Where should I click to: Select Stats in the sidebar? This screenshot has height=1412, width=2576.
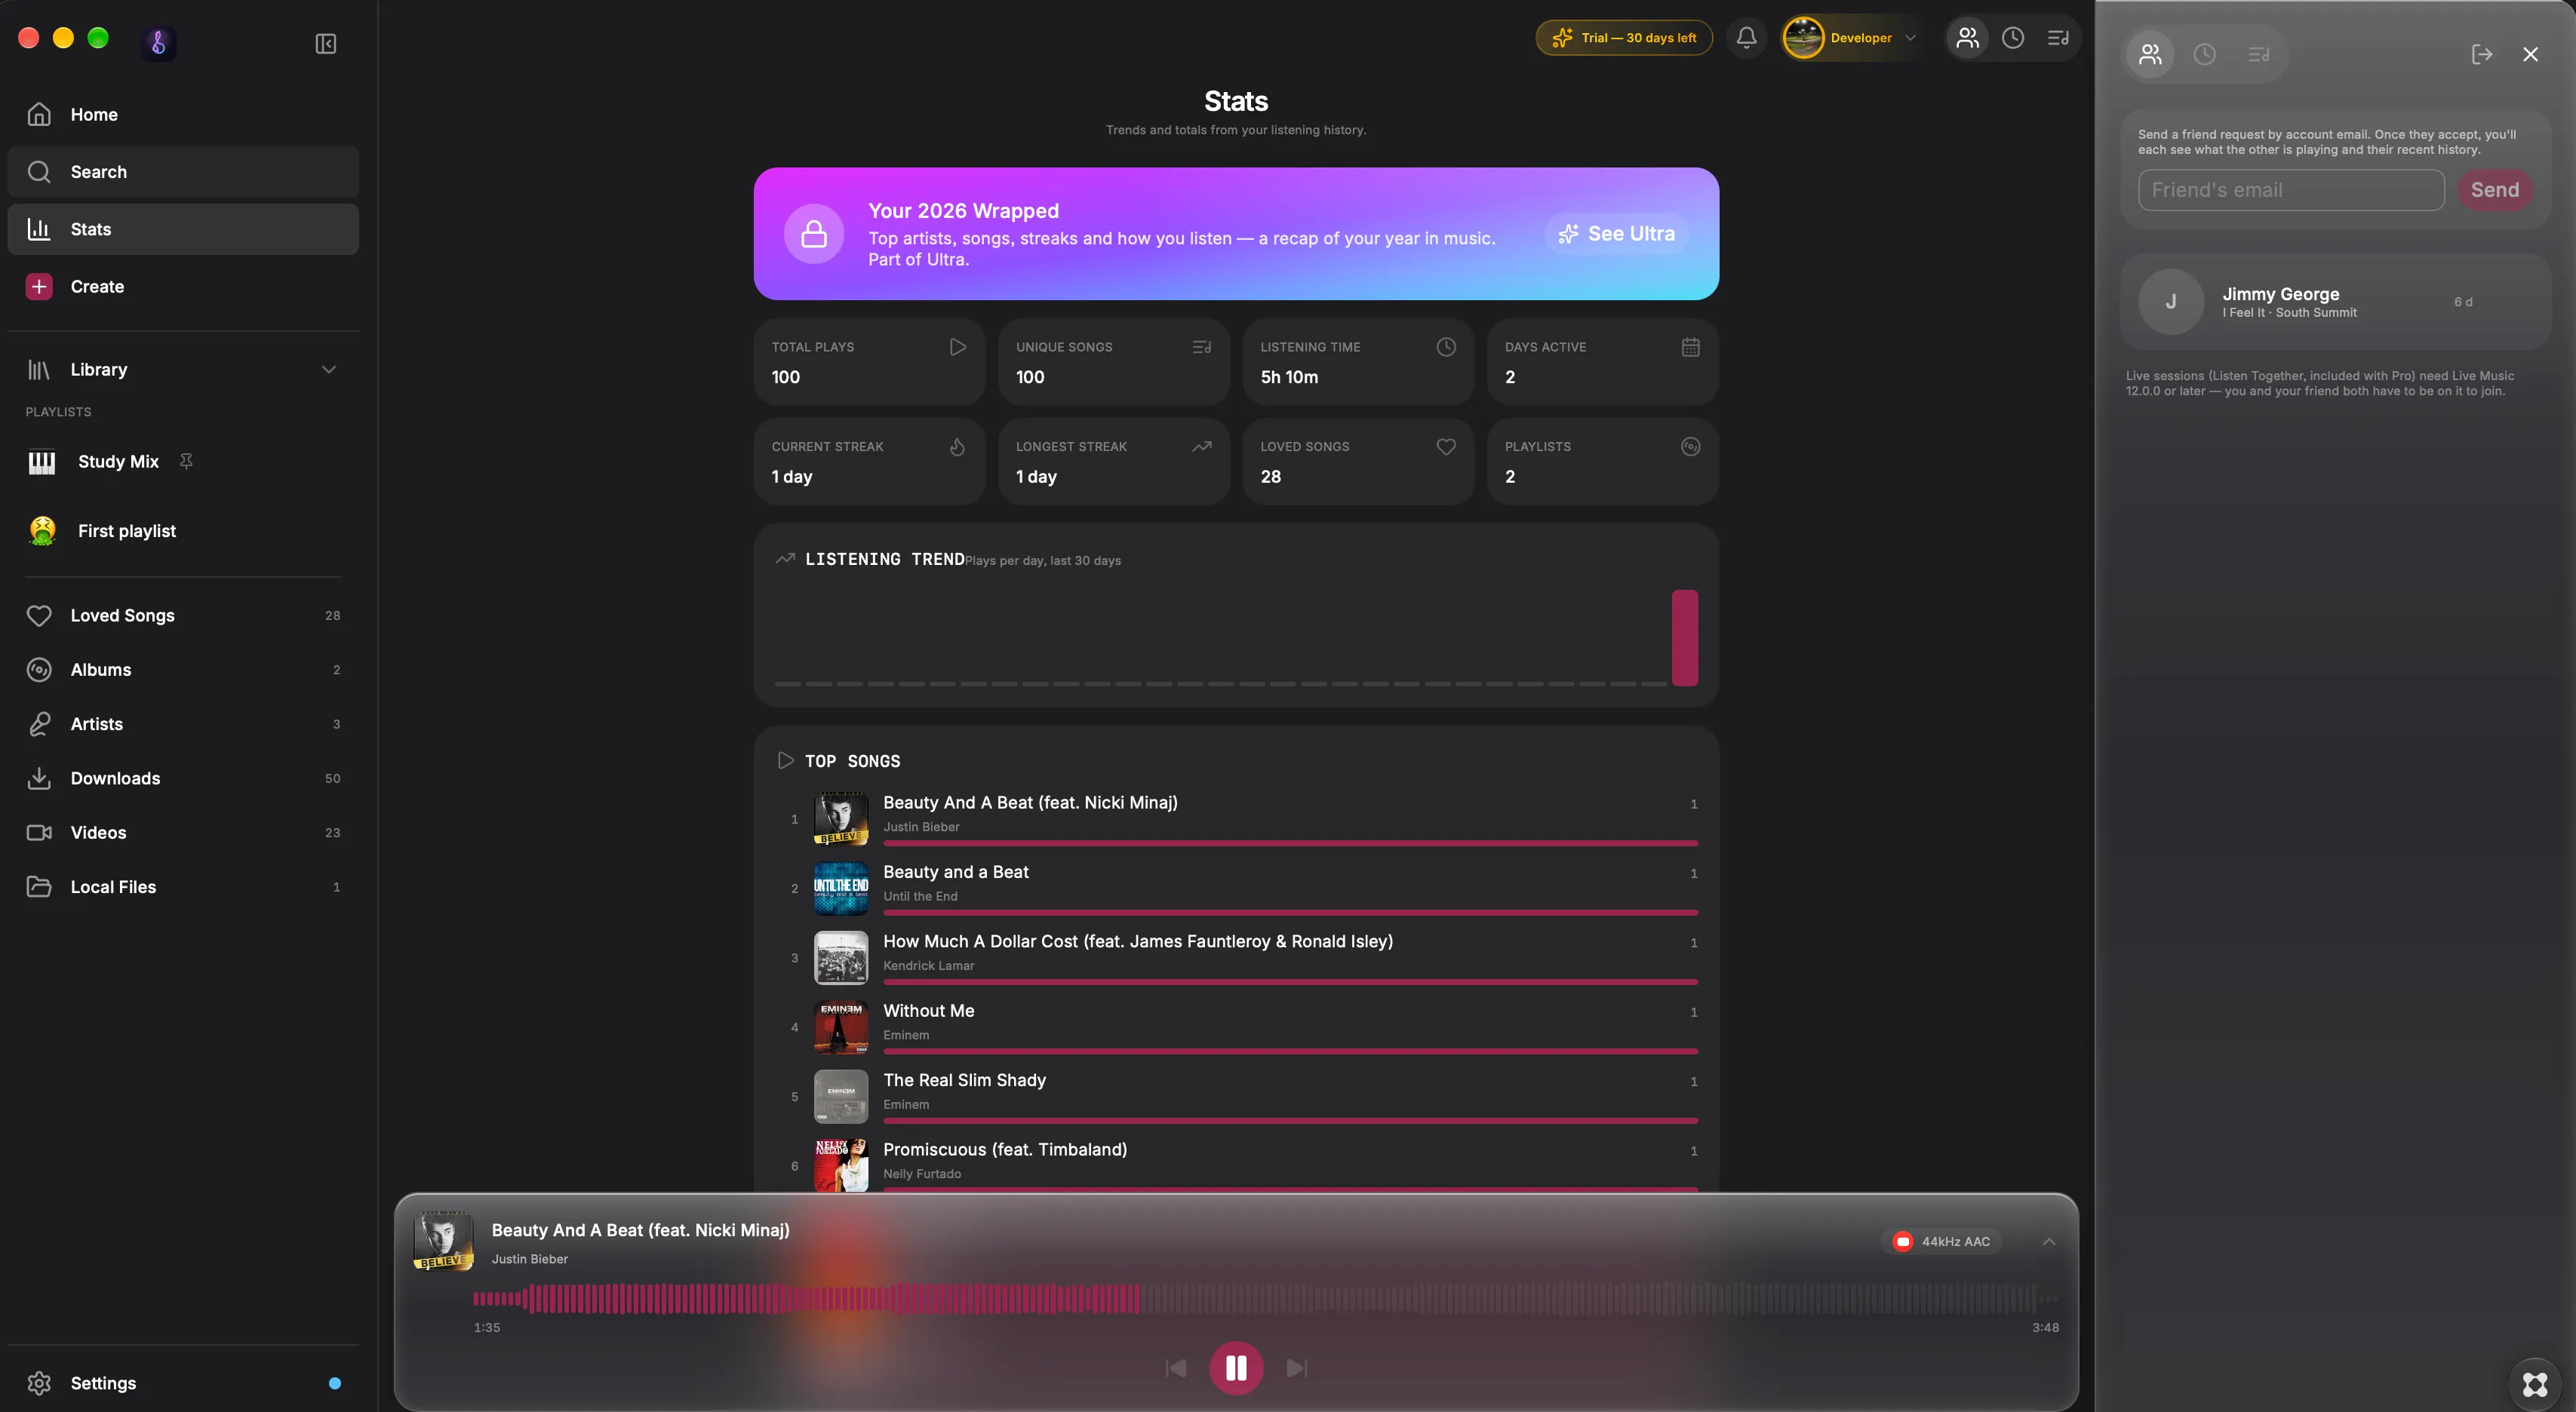[183, 229]
